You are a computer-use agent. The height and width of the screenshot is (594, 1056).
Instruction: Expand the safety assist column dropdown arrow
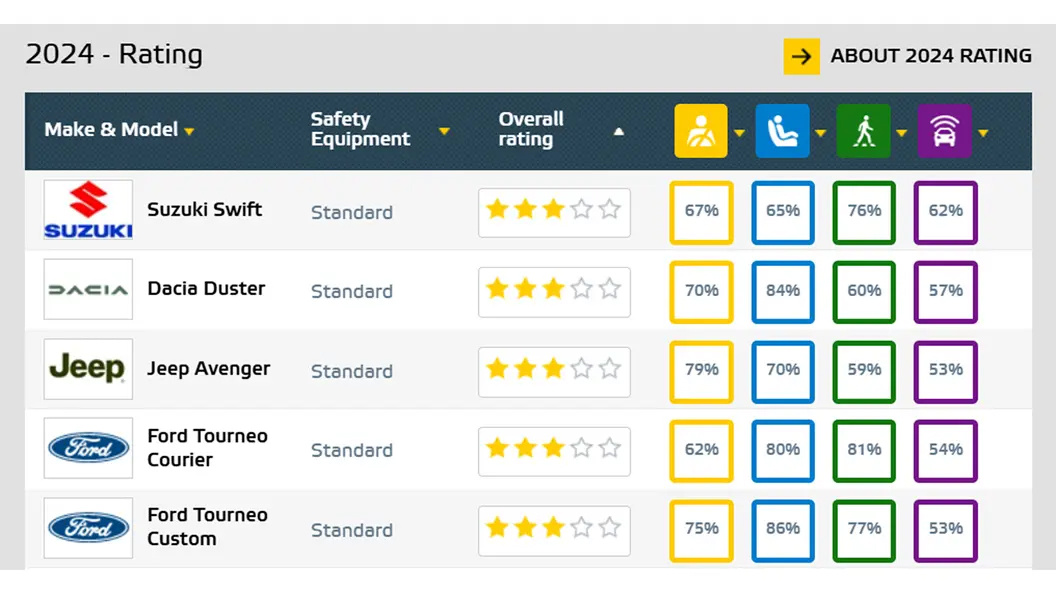point(983,133)
